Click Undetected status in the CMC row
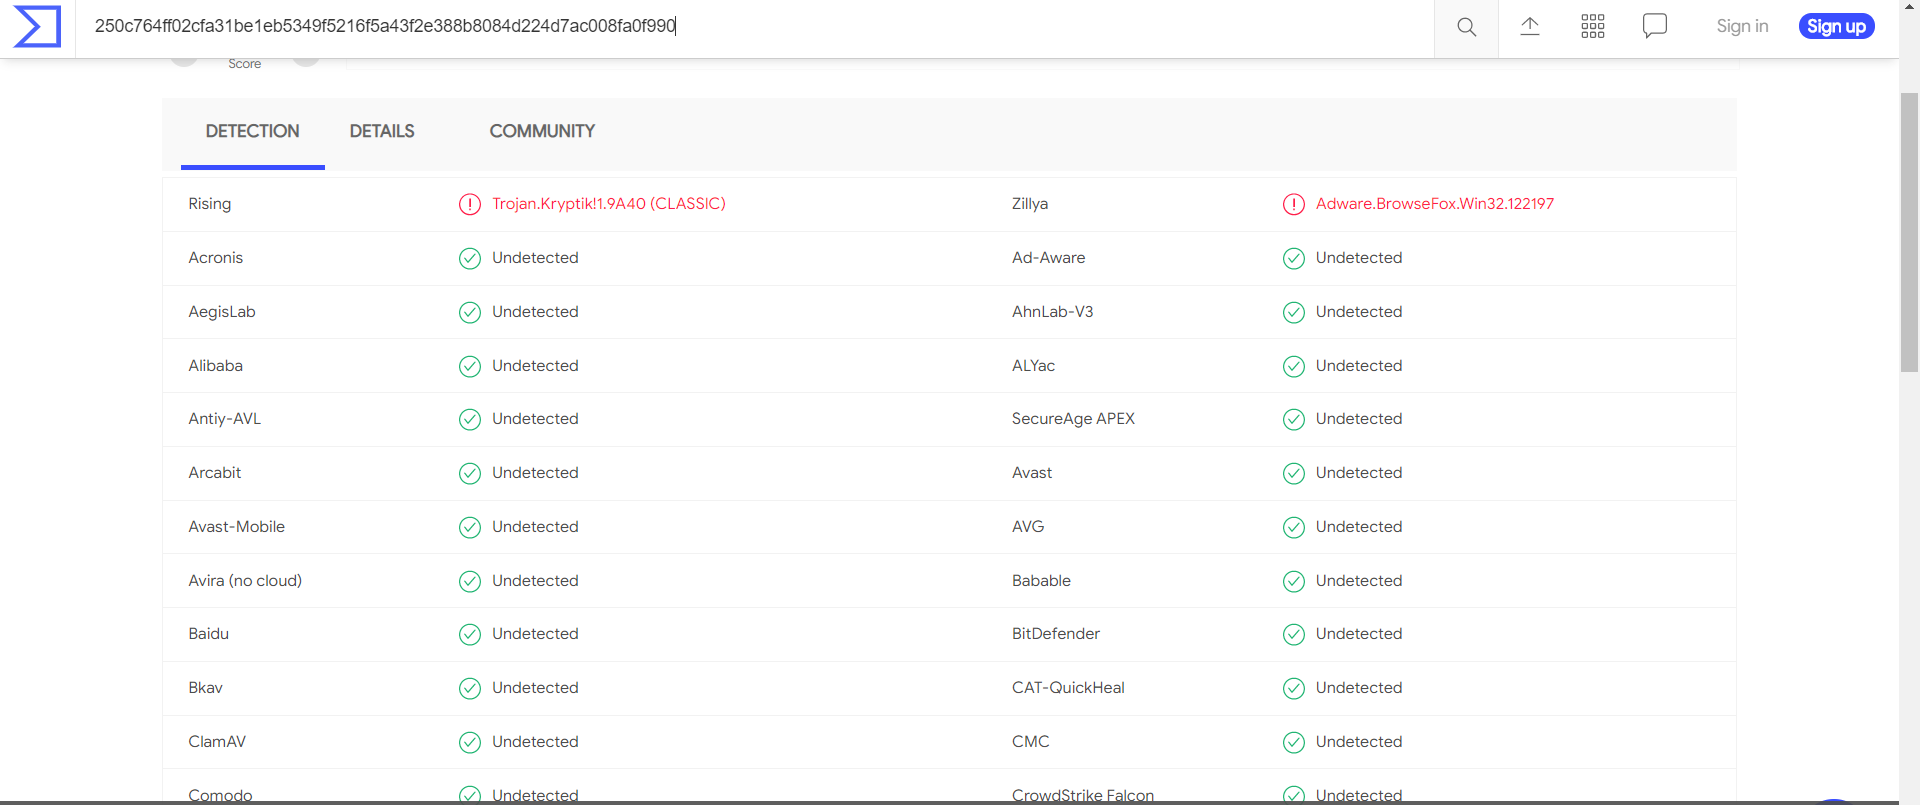1920x805 pixels. tap(1359, 742)
